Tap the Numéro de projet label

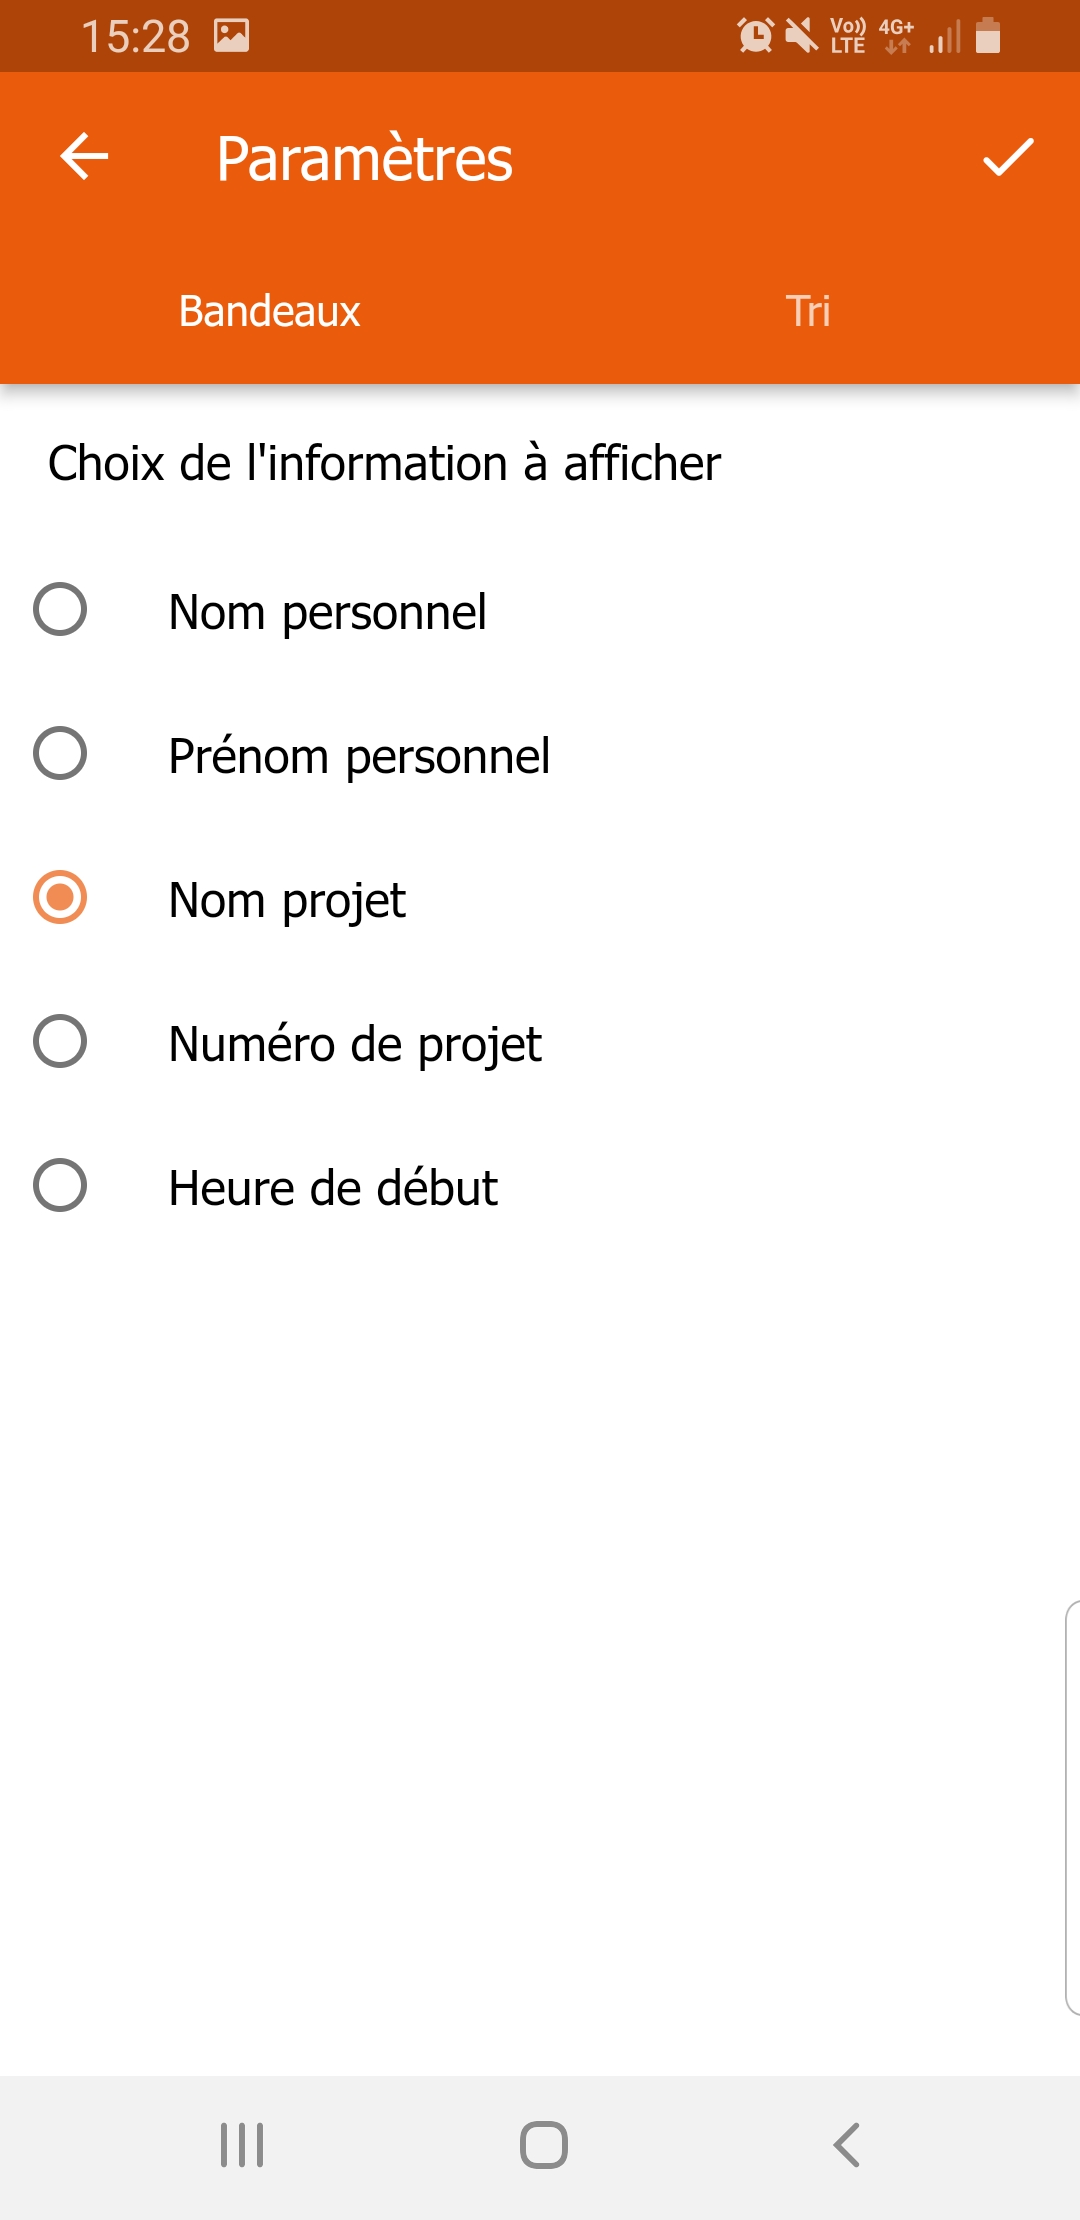[355, 1044]
